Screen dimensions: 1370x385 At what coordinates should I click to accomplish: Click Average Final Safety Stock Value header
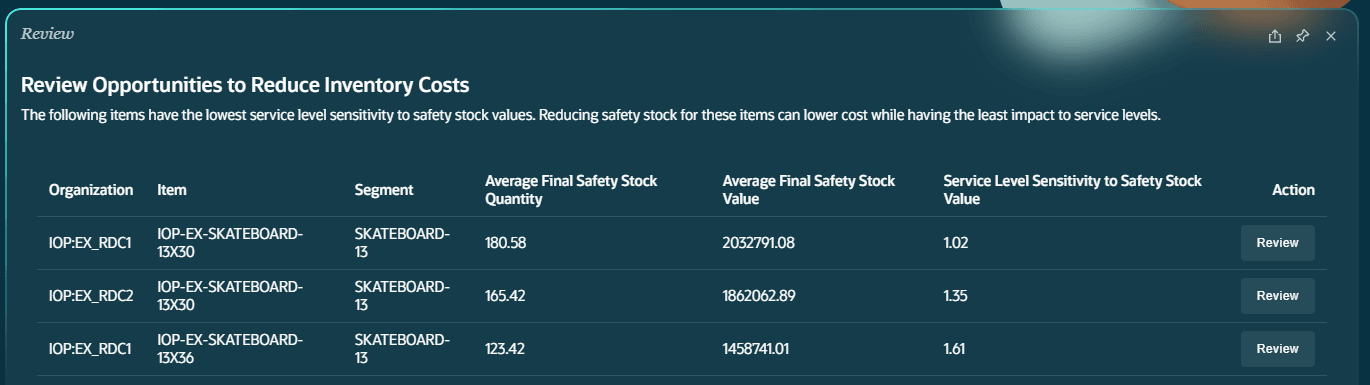[x=808, y=190]
